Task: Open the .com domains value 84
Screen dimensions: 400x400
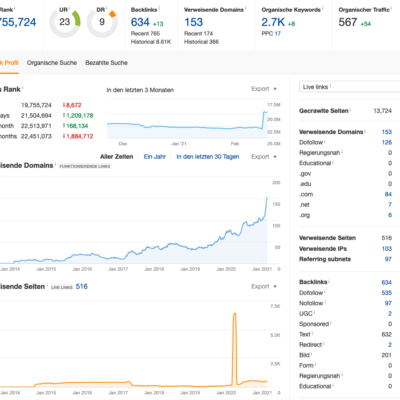Action: [x=388, y=194]
